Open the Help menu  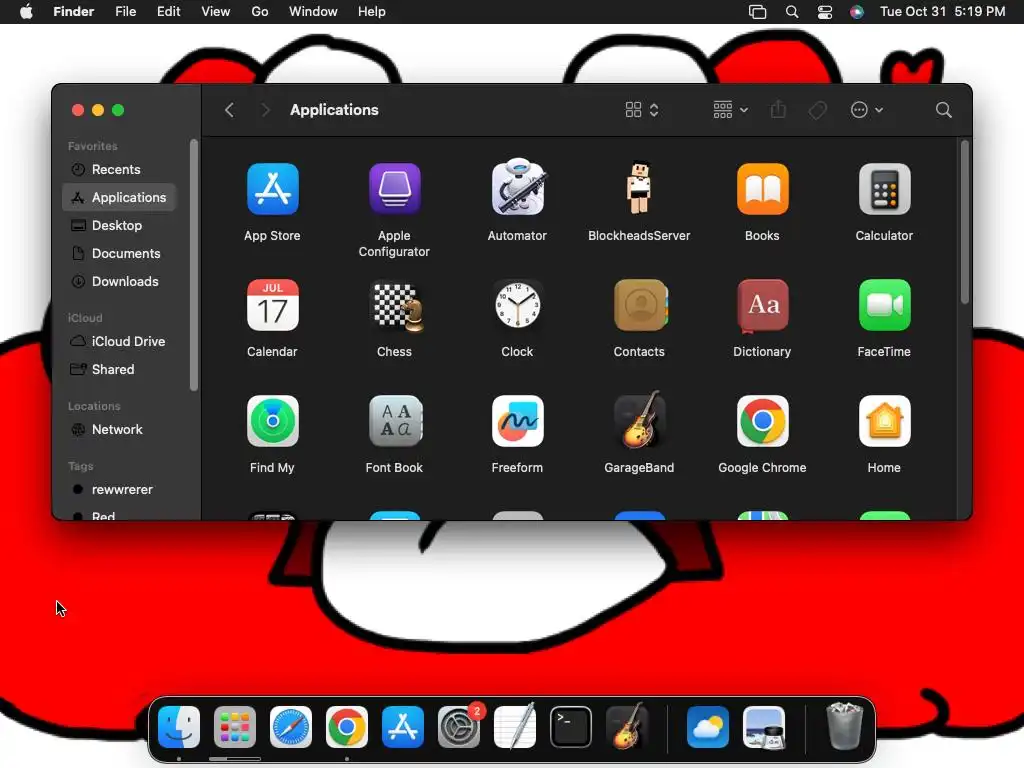372,12
